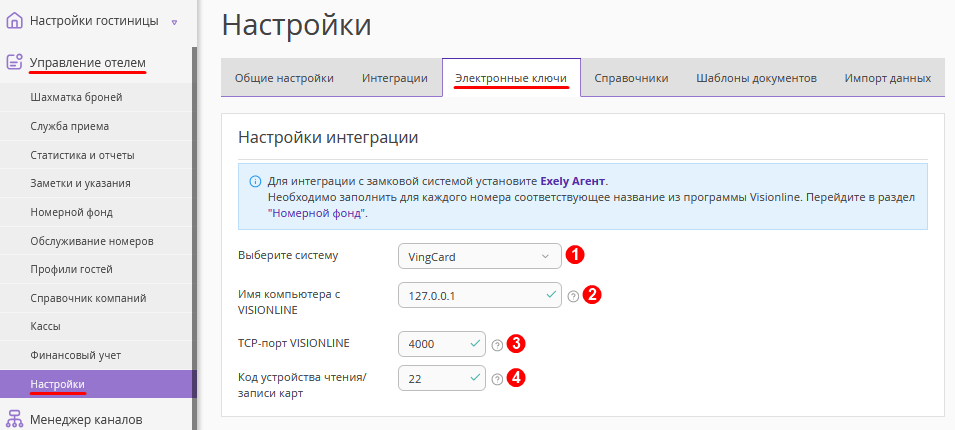Image resolution: width=955 pixels, height=430 pixels.
Task: Click the hotel settings house icon
Action: 14,21
